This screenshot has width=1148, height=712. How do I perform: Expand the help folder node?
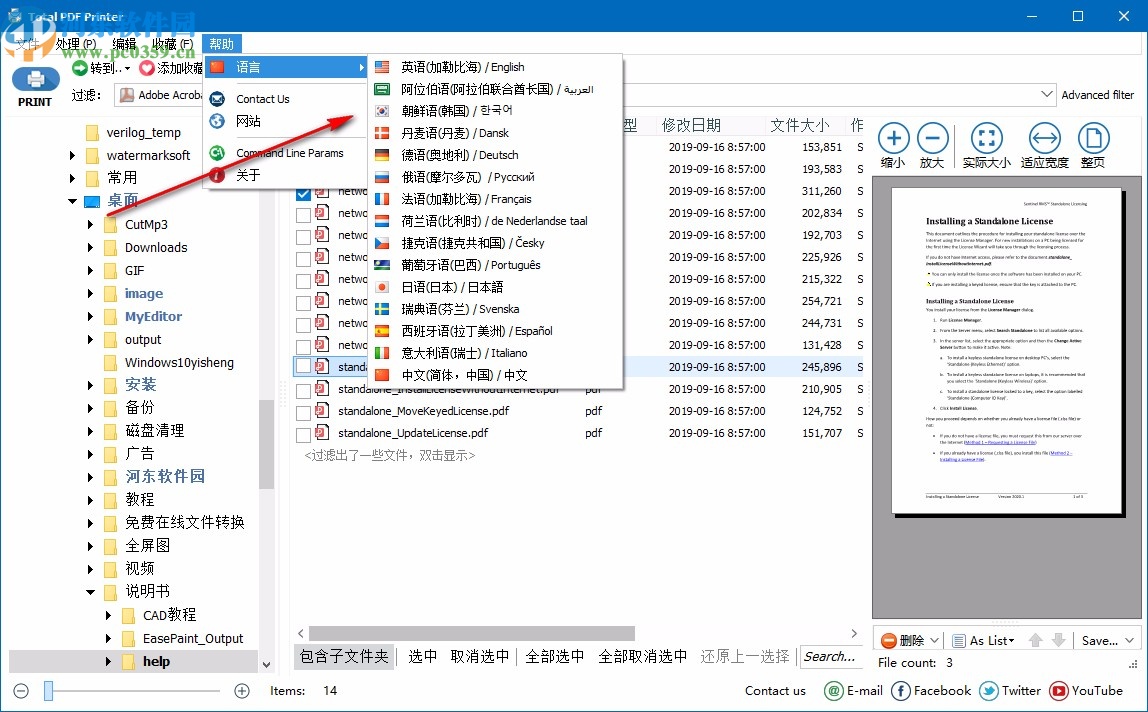107,661
